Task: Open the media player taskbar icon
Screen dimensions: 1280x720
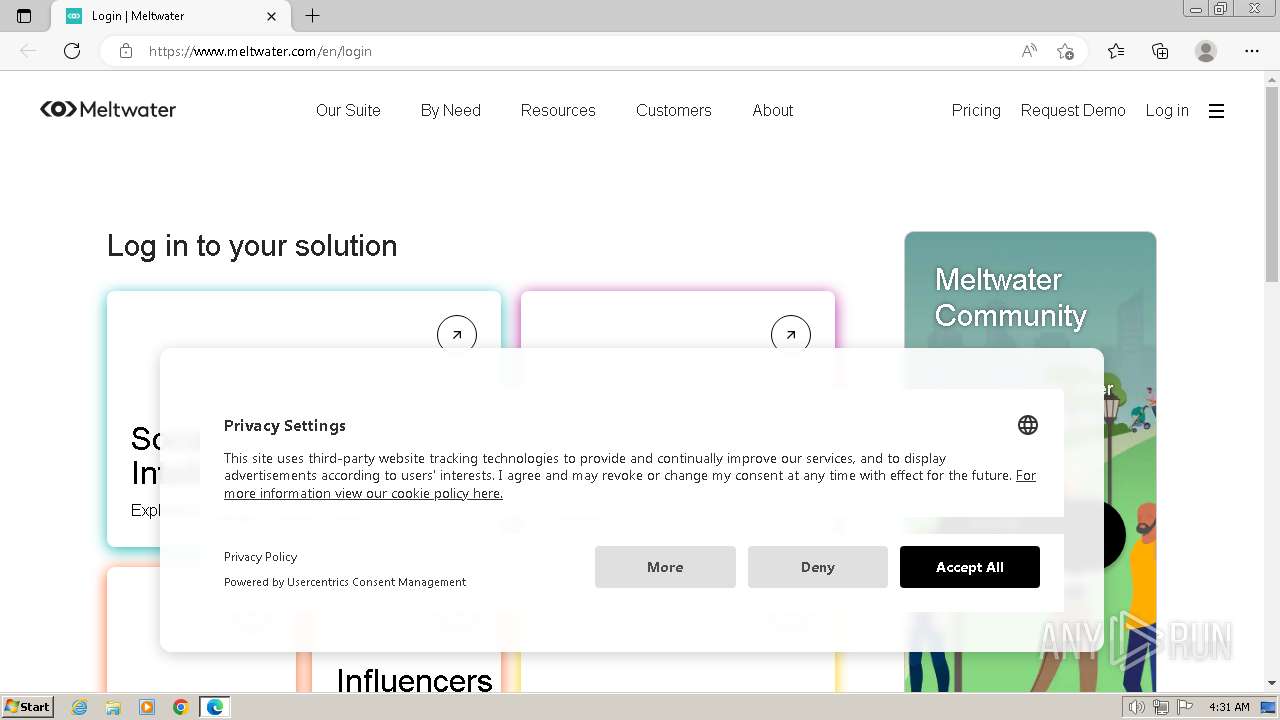Action: coord(147,707)
